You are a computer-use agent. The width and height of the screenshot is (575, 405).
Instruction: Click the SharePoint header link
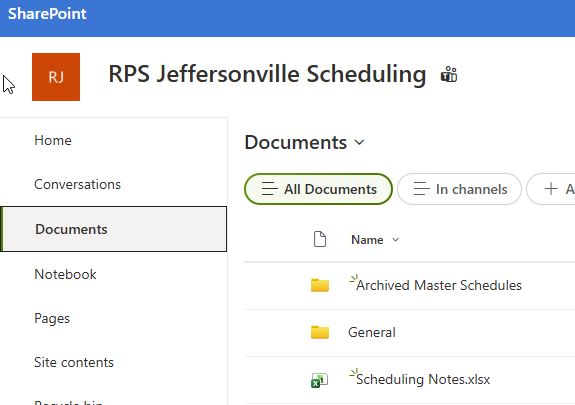[47, 14]
